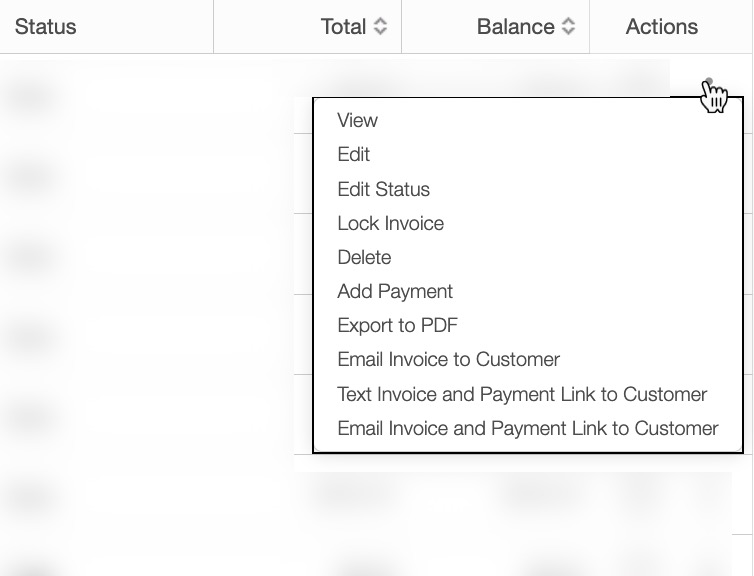Choose Edit in the actions menu
754x576 pixels.
[354, 154]
